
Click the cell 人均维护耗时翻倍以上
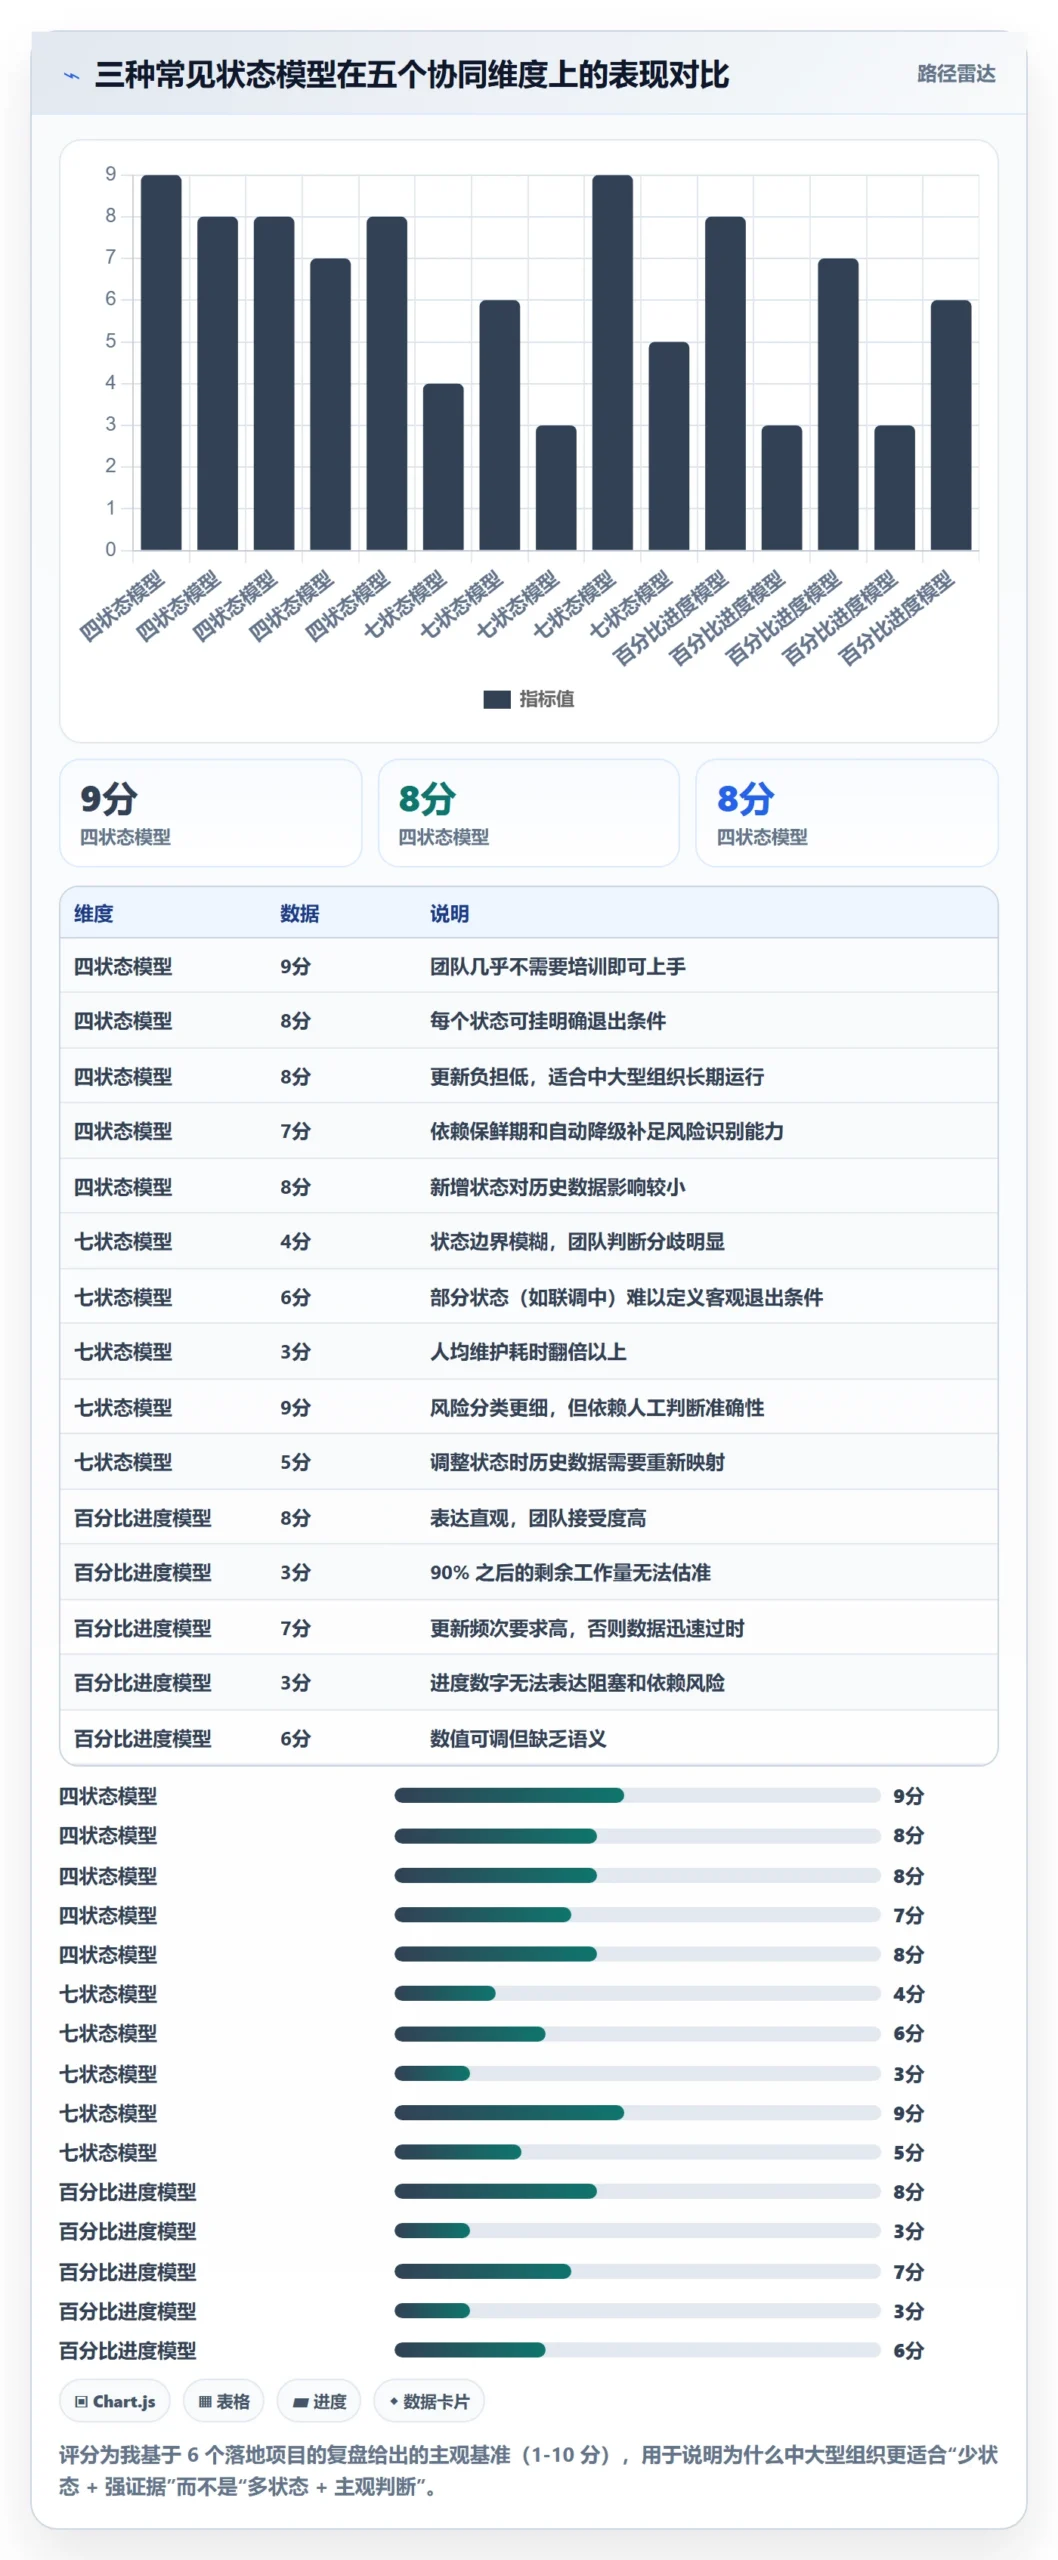point(528,1352)
